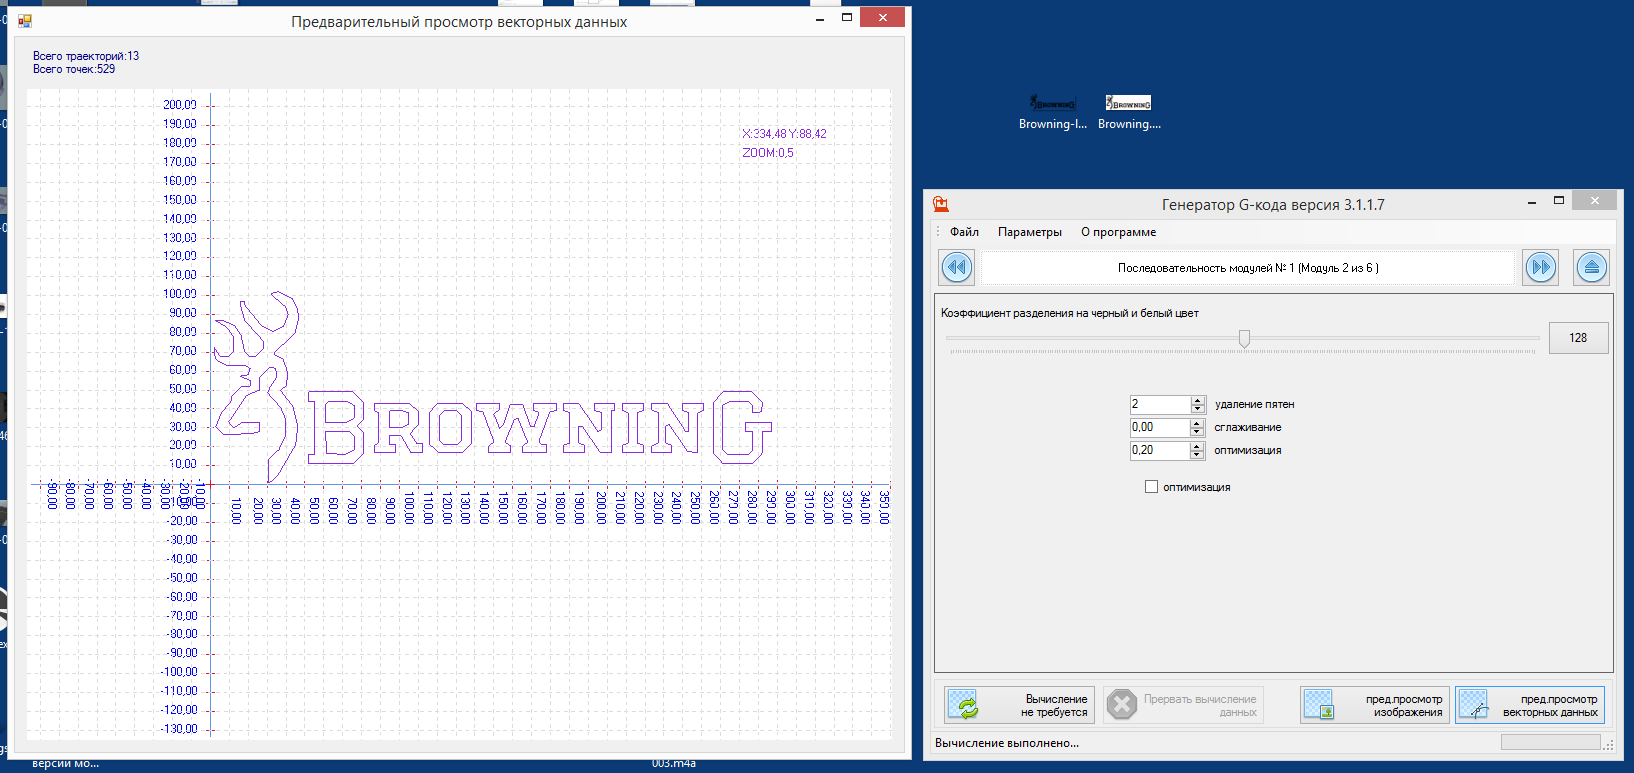Close the vector preview window
Viewport: 1634px width, 773px height.
click(x=883, y=17)
